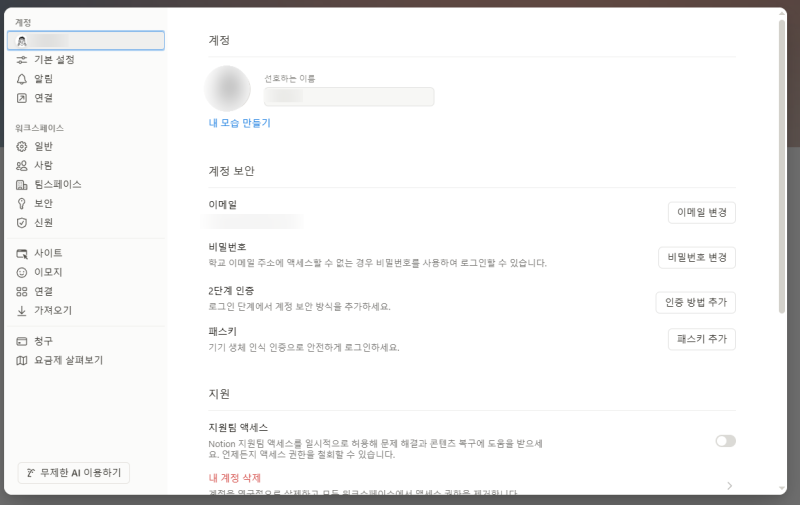Open the 보안 workspace settings

click(x=86, y=204)
